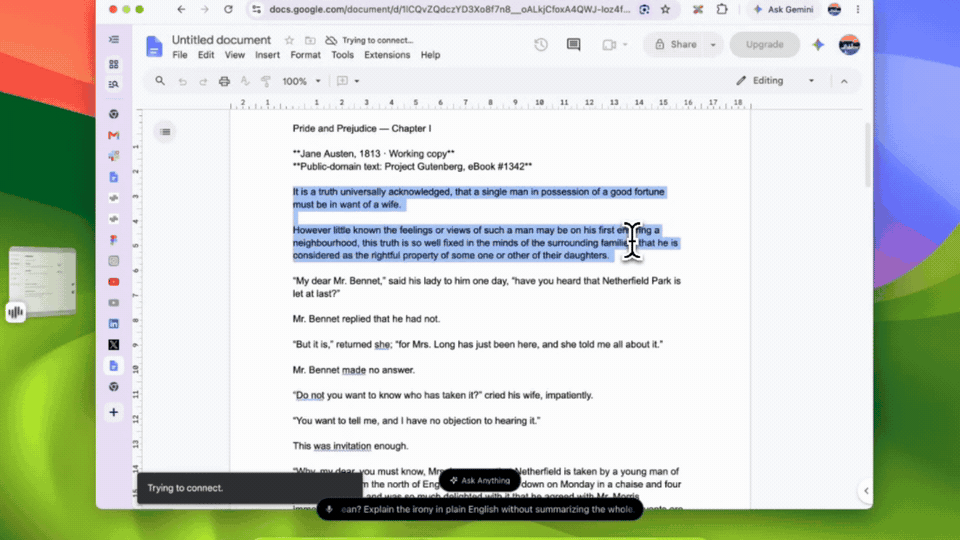
Task: Switch to the Gmail sidebar tab
Action: pos(114,135)
